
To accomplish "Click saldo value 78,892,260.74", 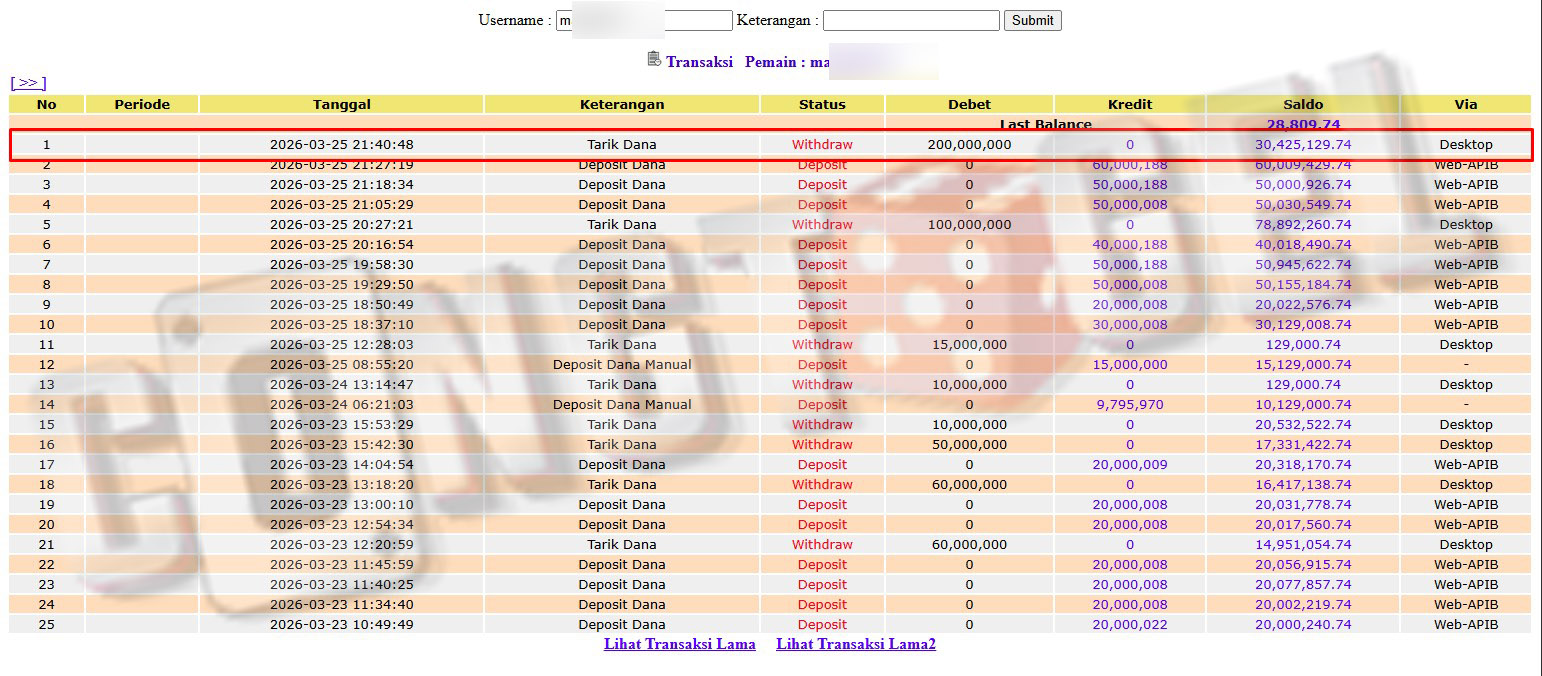I will [x=1303, y=225].
